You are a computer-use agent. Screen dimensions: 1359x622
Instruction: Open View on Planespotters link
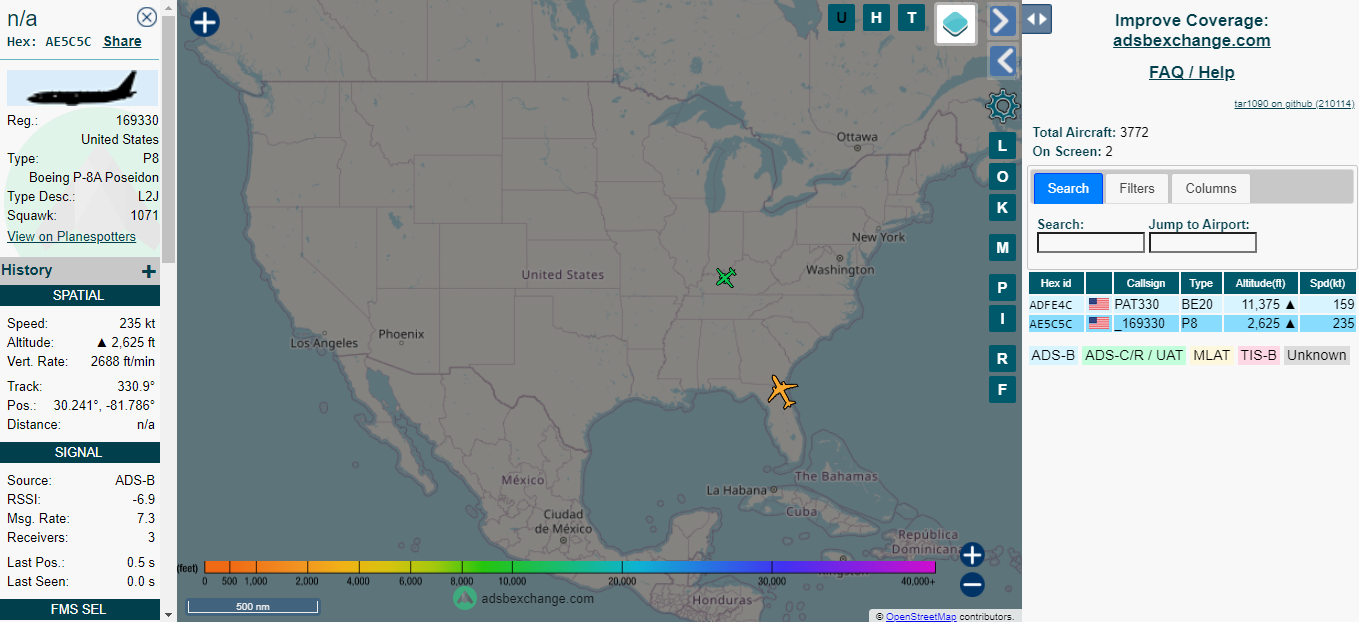pos(71,237)
